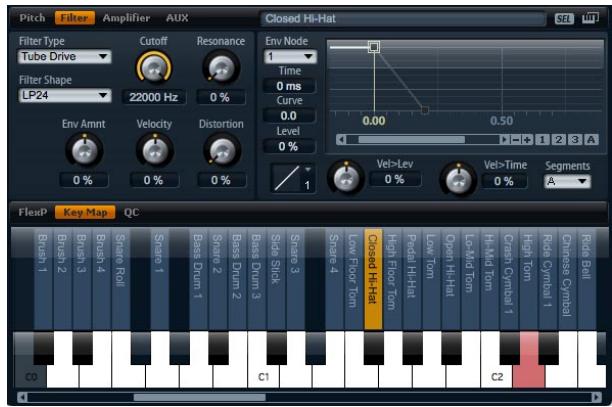Select the Side Stick key map strip
This screenshot has width=612, height=407.
click(x=276, y=279)
